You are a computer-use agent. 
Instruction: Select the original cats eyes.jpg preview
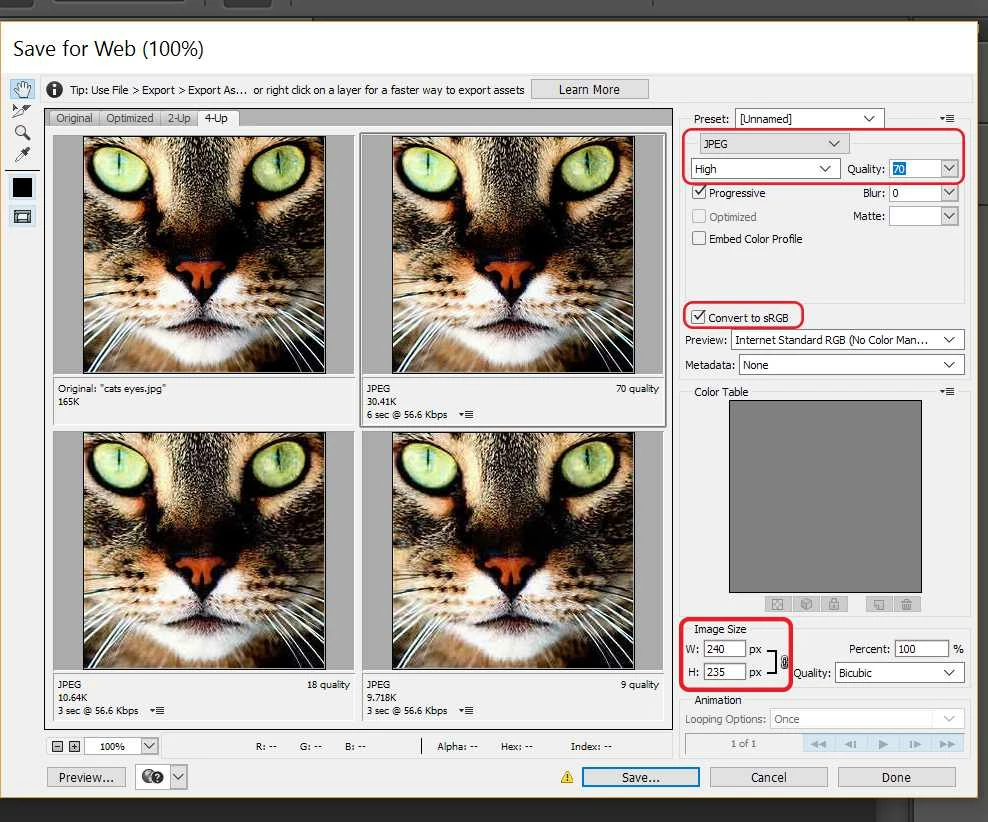pyautogui.click(x=204, y=254)
